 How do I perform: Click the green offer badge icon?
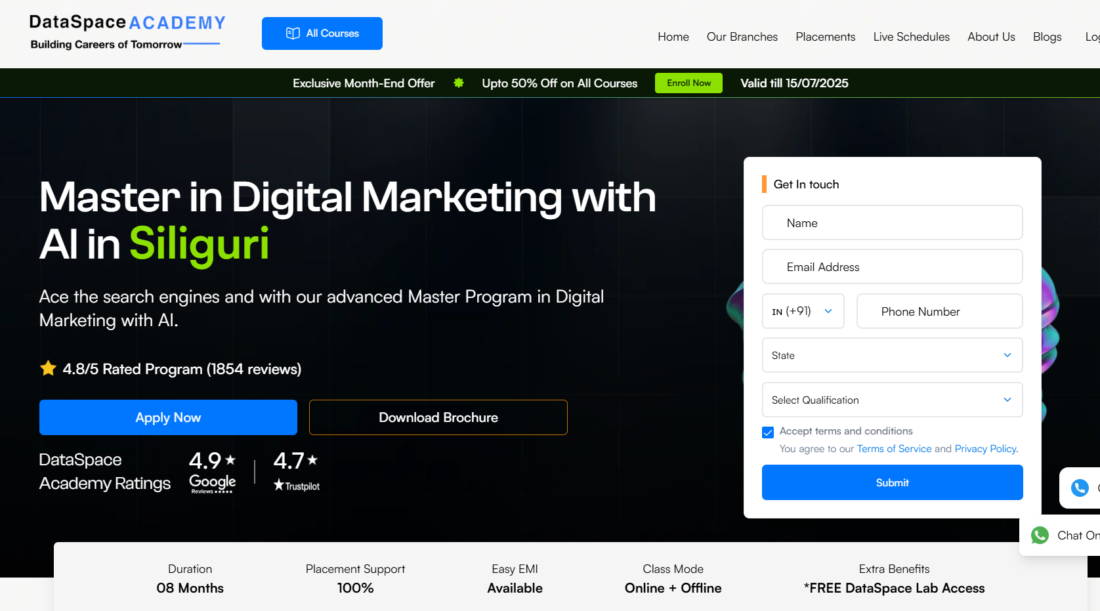(458, 83)
